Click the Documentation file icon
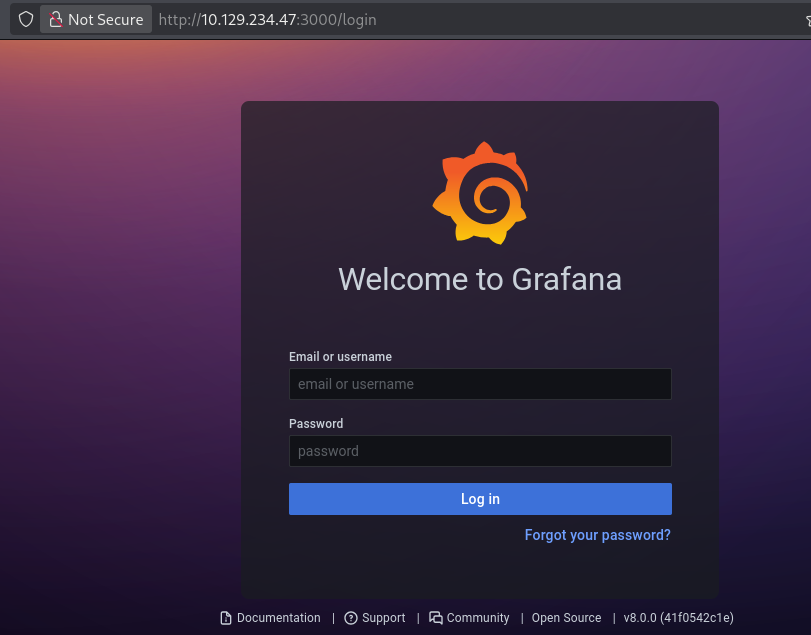The width and height of the screenshot is (811, 635). 226,618
